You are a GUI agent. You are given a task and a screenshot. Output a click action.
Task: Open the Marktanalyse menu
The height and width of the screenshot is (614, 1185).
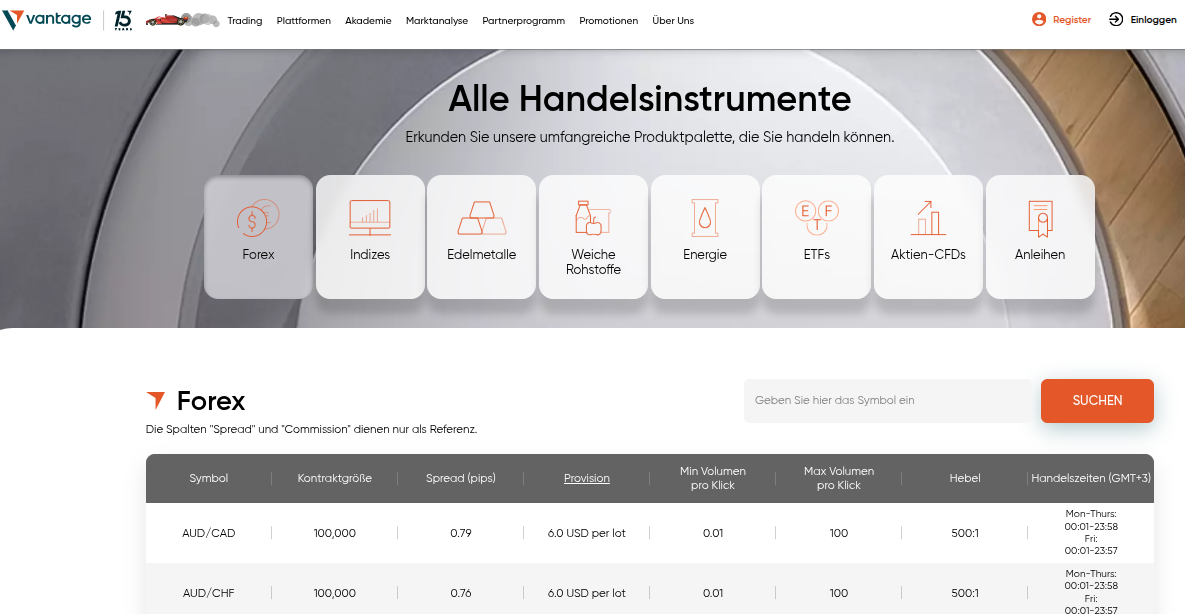click(x=437, y=20)
